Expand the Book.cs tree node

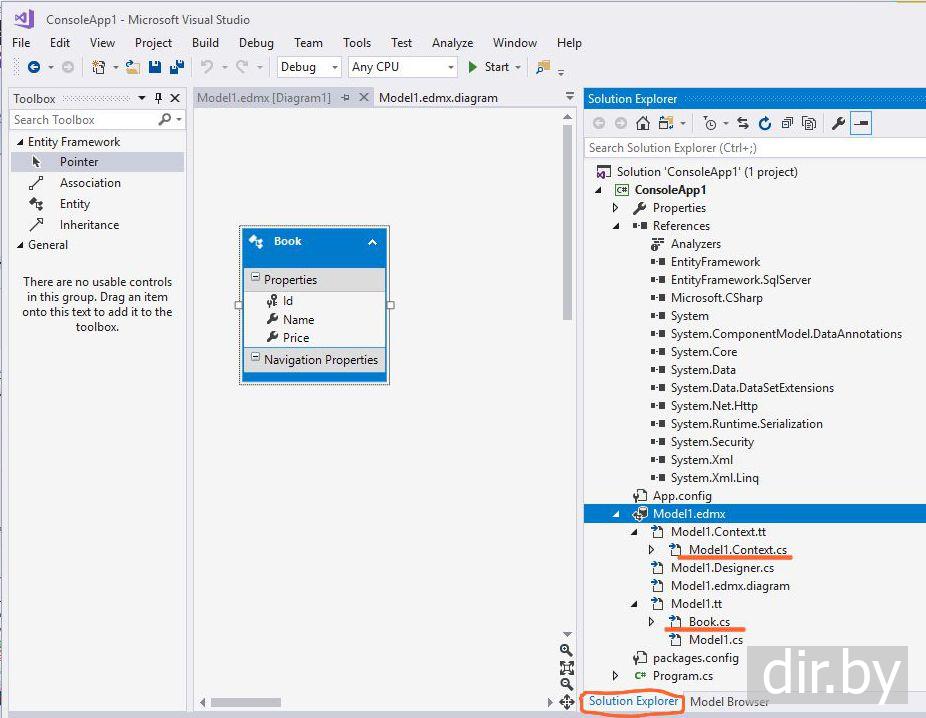pos(651,622)
